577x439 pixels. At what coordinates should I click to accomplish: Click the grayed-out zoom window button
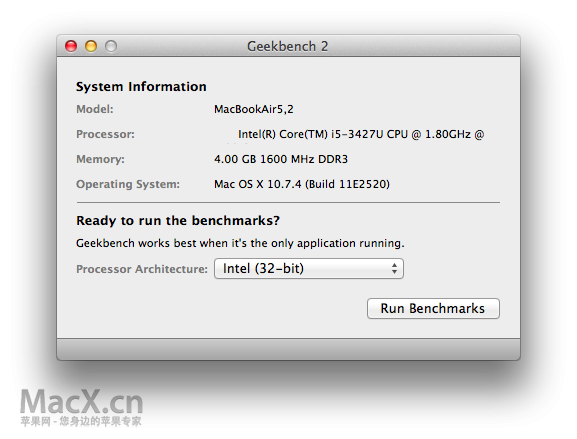[111, 46]
